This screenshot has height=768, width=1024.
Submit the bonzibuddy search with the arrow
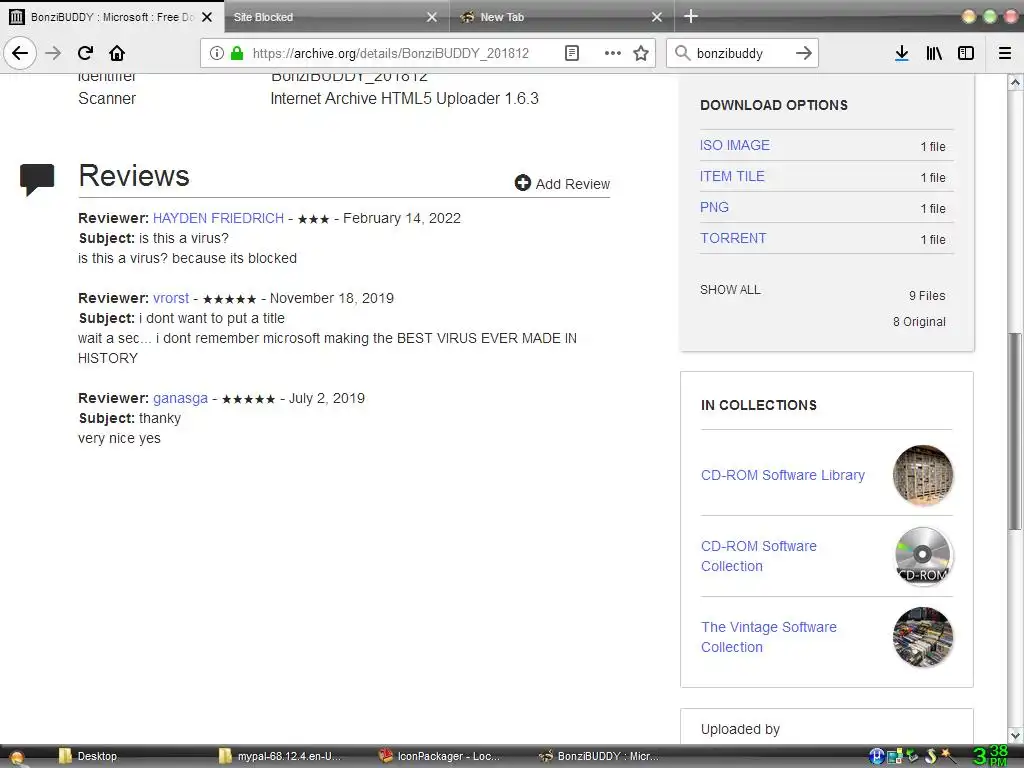tap(804, 53)
